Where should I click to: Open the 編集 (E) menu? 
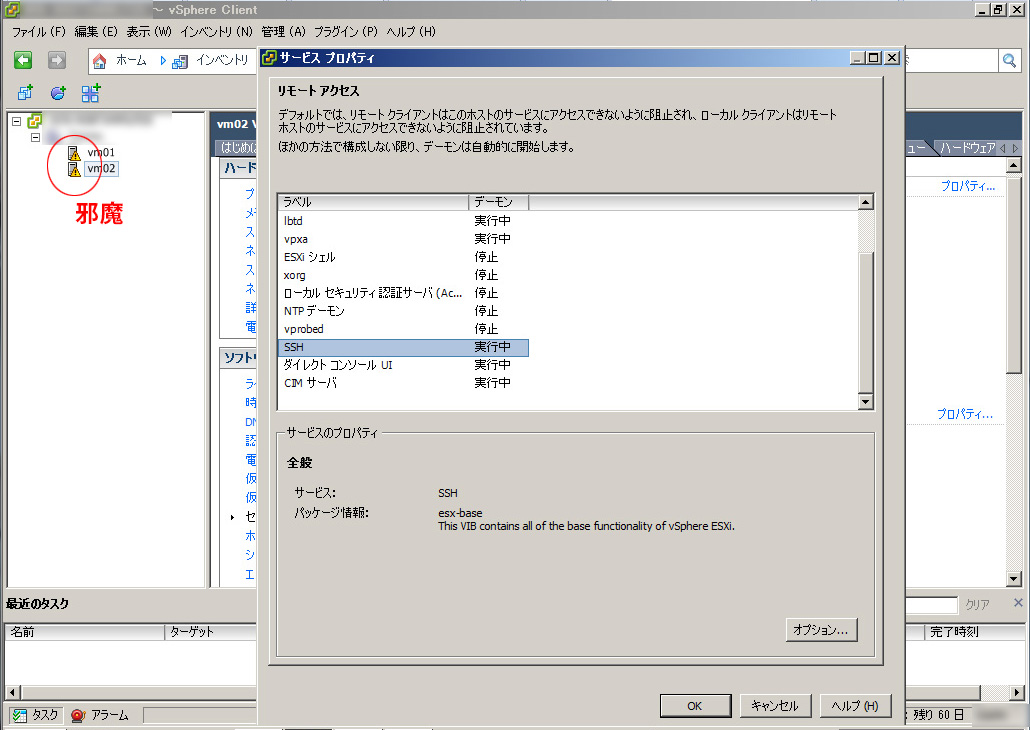(x=96, y=32)
